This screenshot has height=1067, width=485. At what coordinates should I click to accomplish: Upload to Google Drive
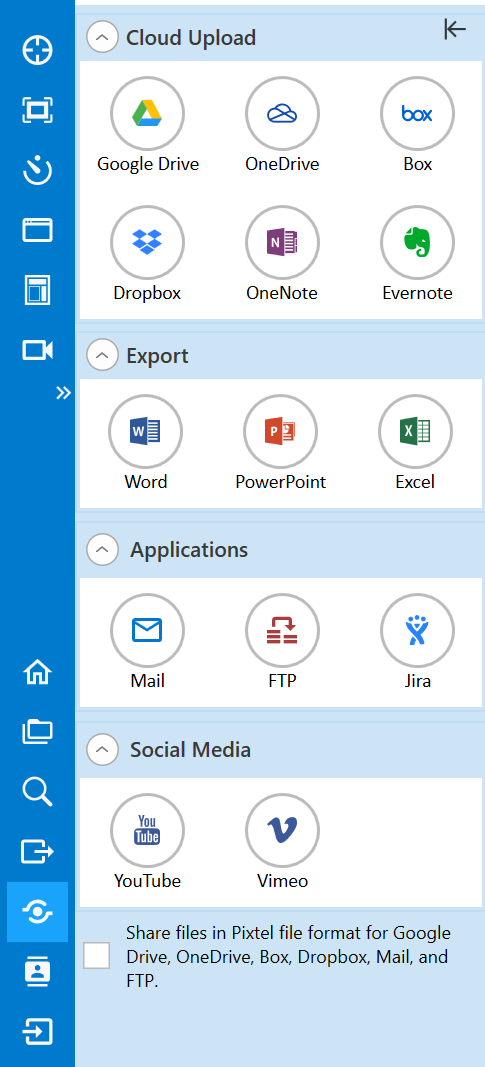tap(147, 114)
